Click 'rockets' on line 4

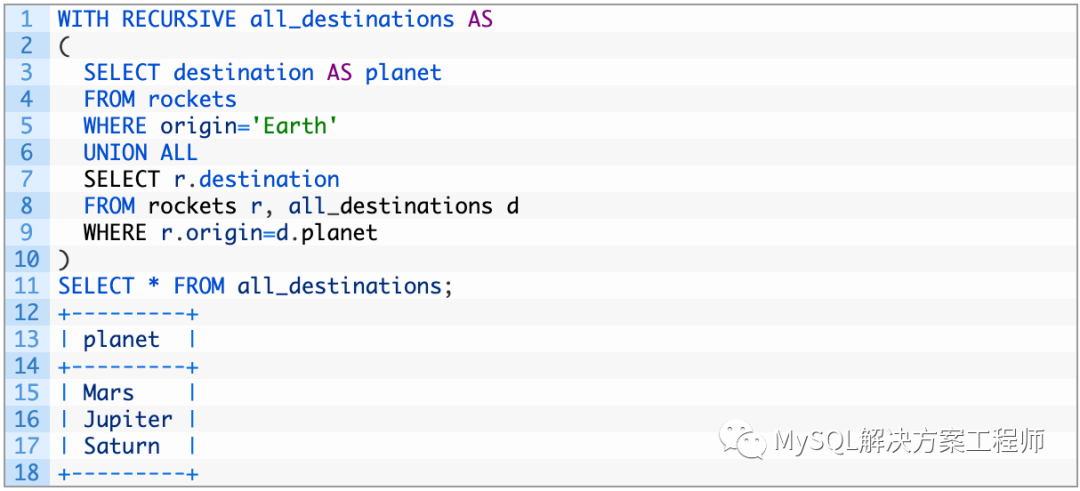pos(192,99)
